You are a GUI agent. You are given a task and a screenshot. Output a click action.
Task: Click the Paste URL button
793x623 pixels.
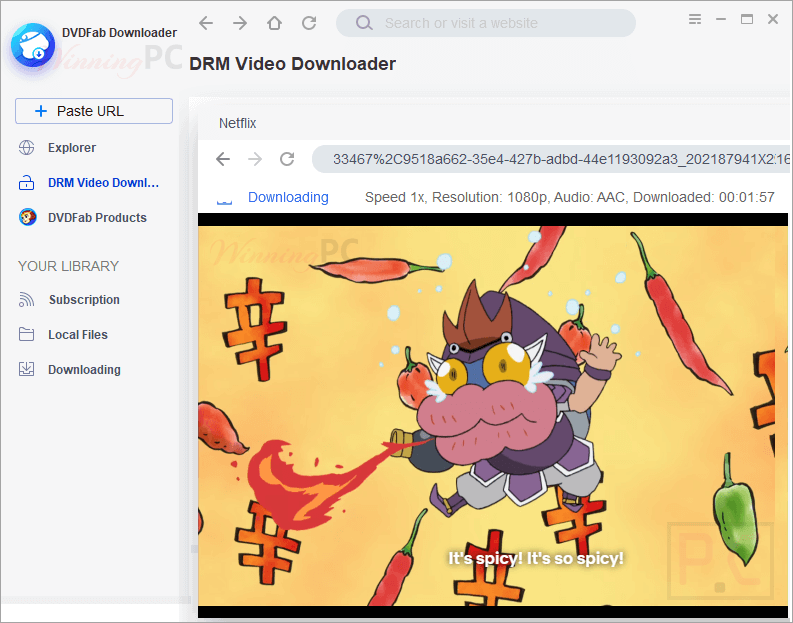point(94,111)
